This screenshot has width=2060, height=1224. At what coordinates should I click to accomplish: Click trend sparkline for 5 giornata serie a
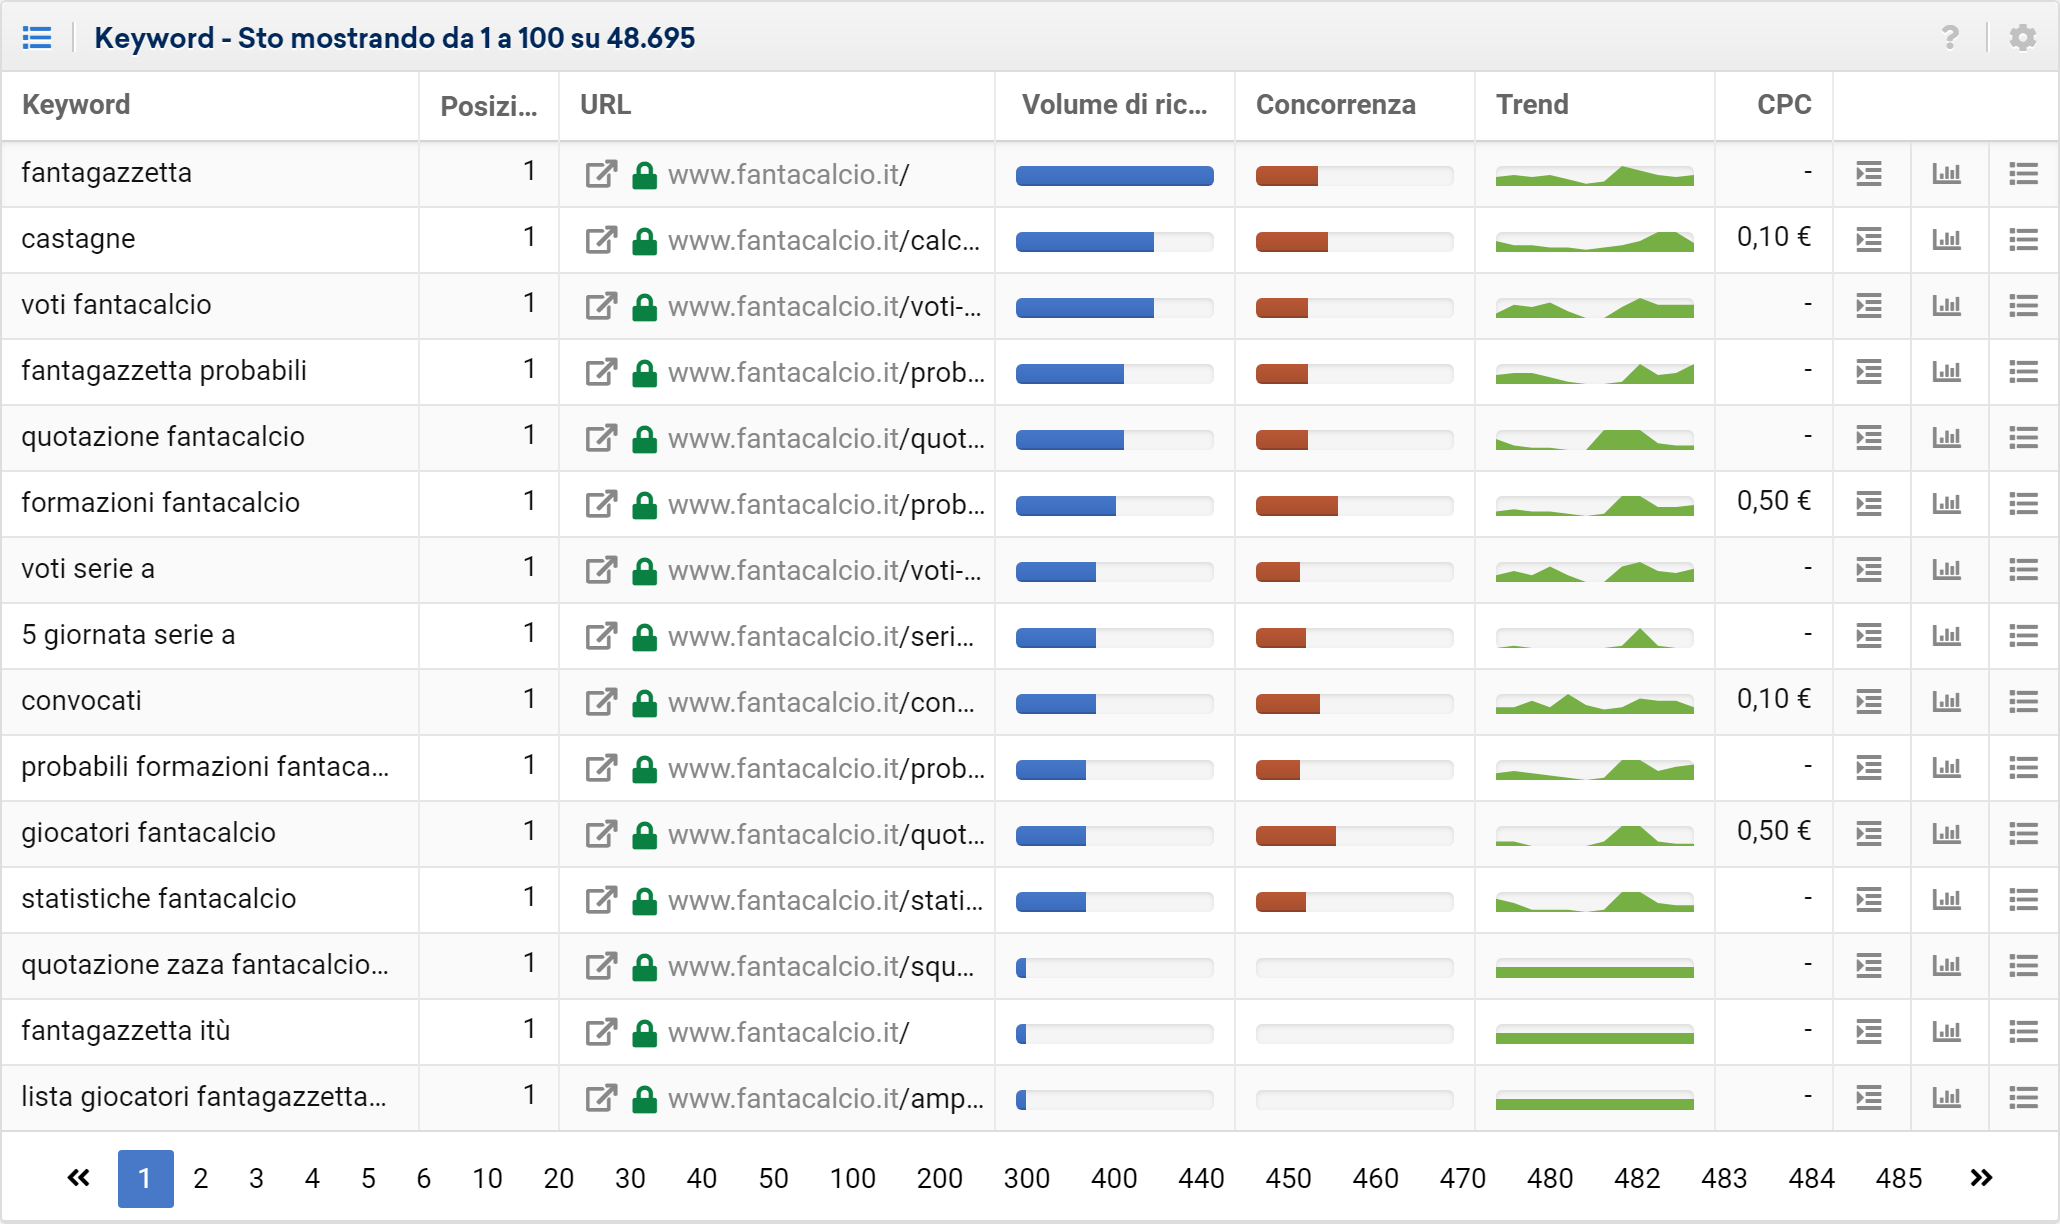[1594, 636]
